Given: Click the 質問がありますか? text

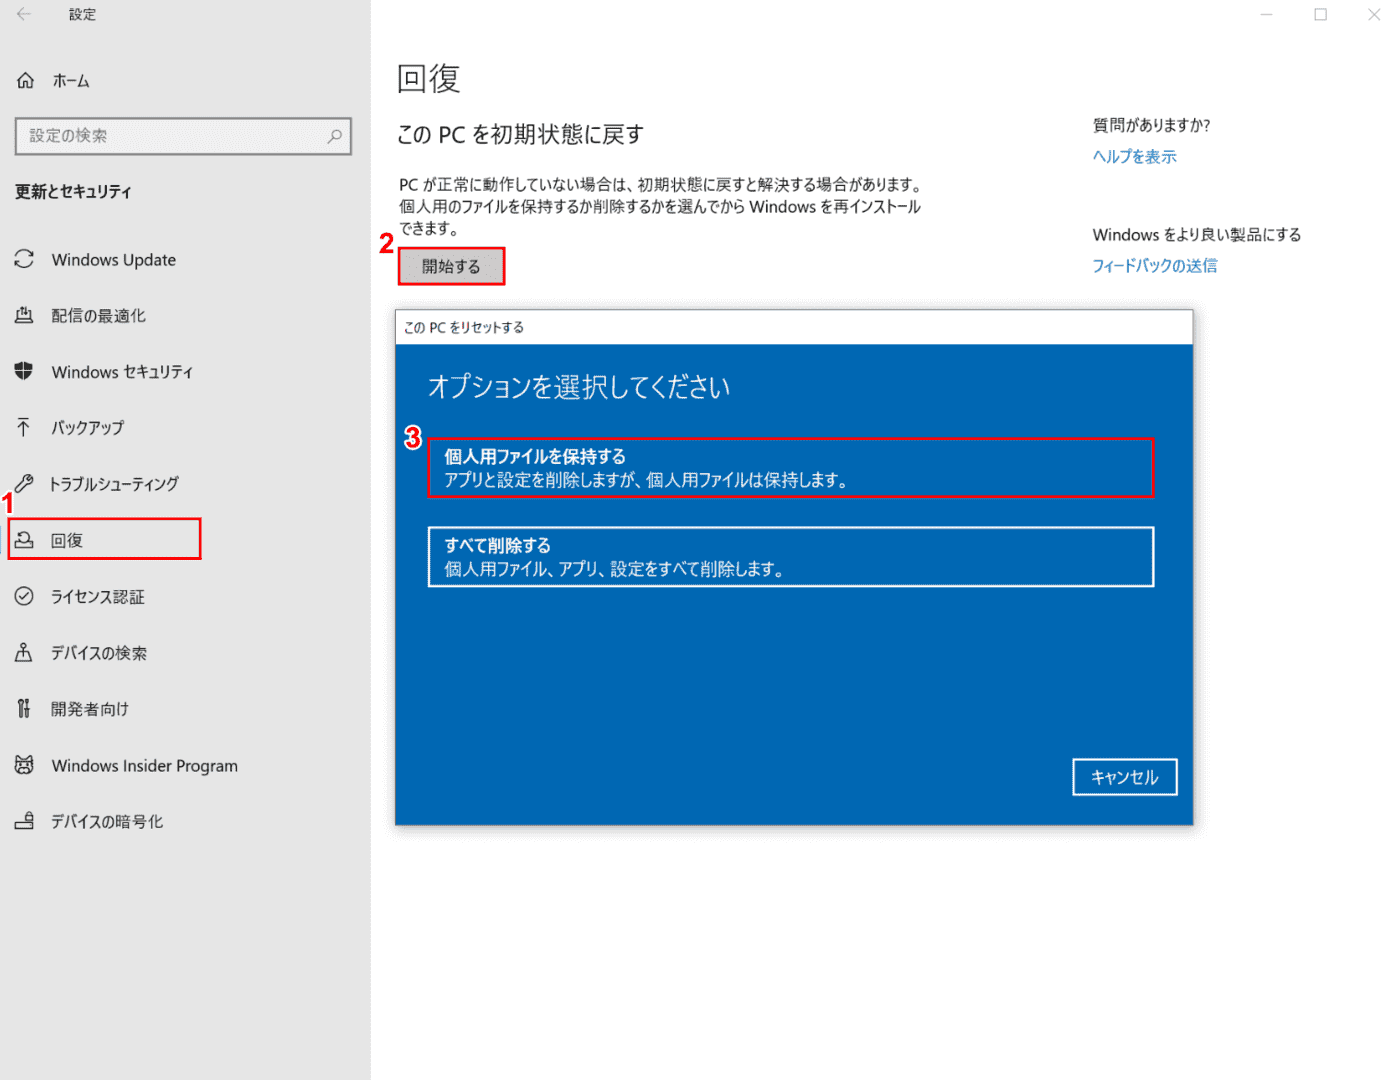Looking at the screenshot, I should tap(1152, 125).
